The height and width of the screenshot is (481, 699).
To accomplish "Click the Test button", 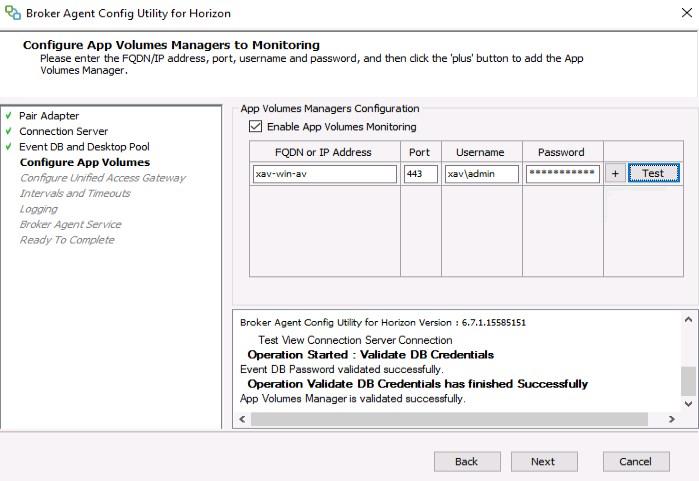I will point(654,173).
